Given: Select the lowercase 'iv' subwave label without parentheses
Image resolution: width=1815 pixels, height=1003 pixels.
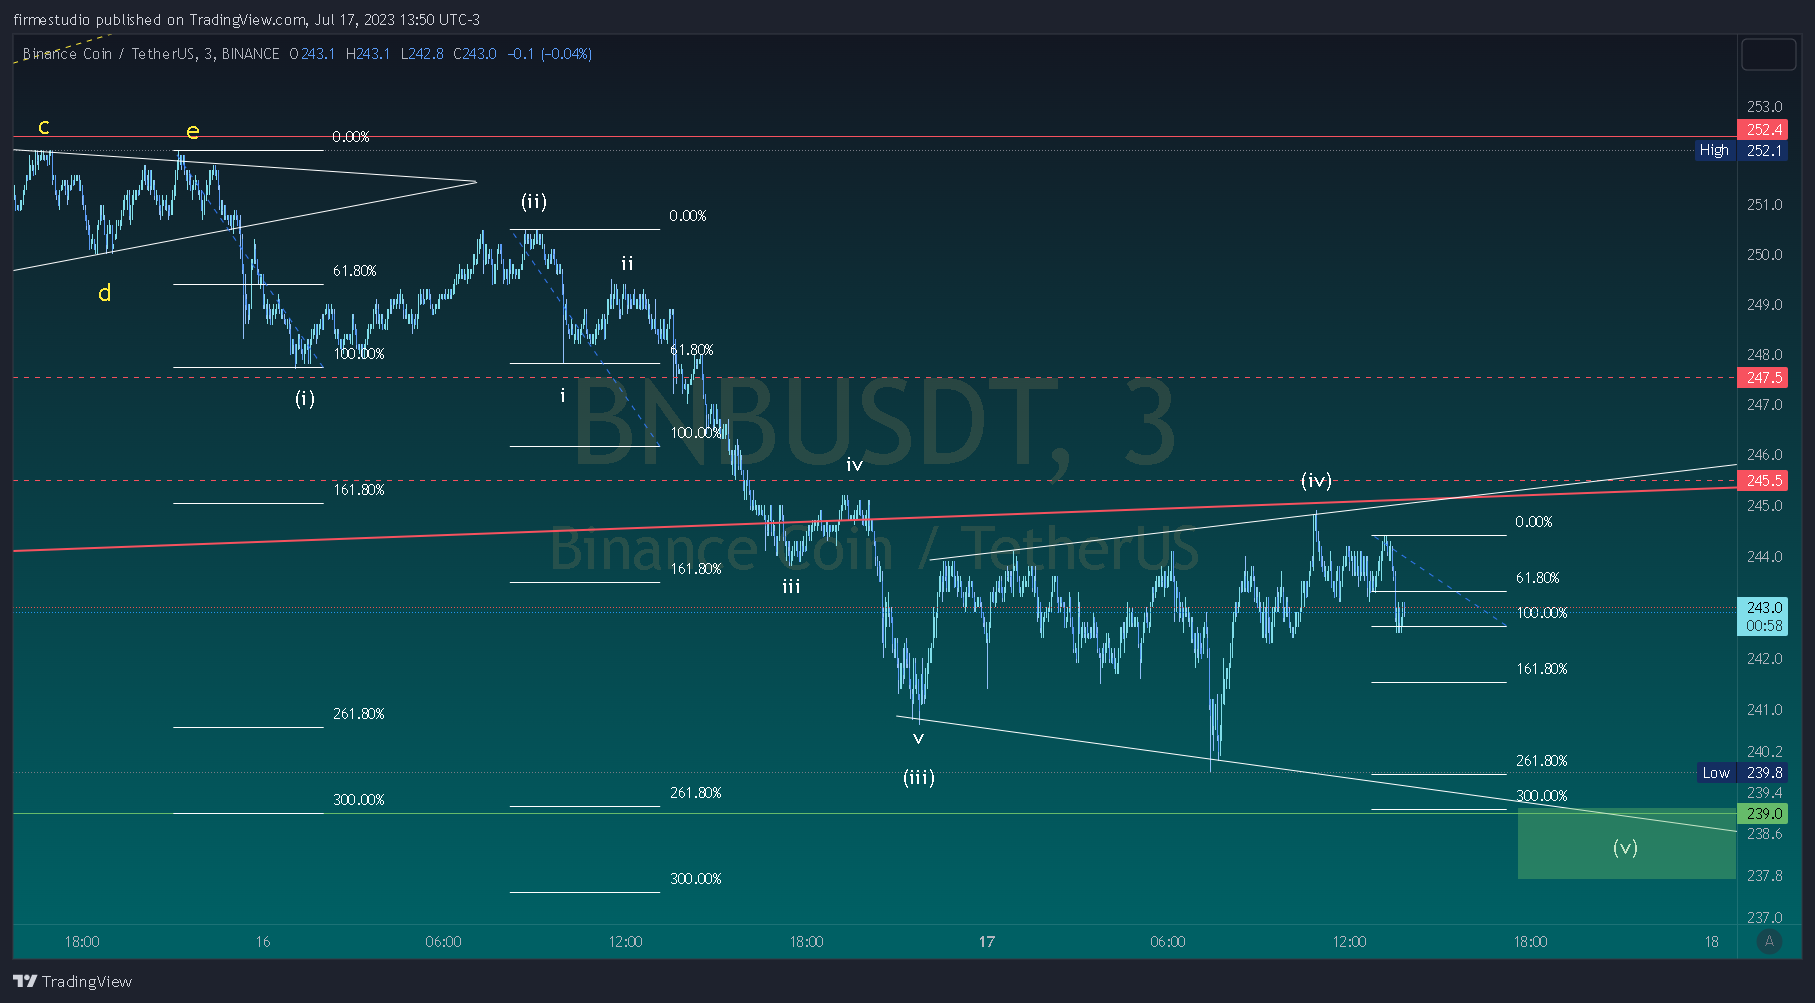Looking at the screenshot, I should pos(854,465).
